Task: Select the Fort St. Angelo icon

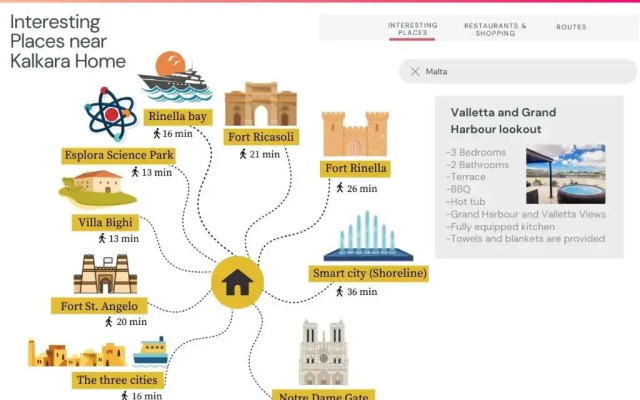Action: coord(105,272)
